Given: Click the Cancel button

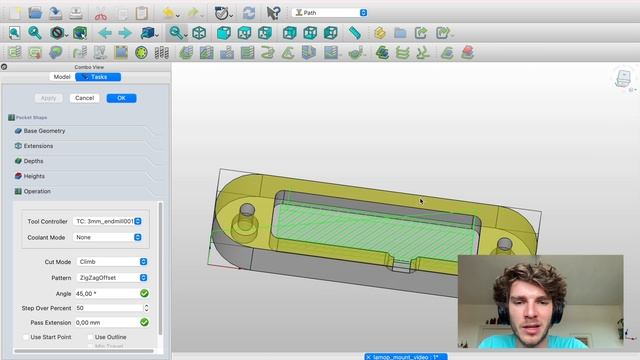Looking at the screenshot, I should point(84,98).
